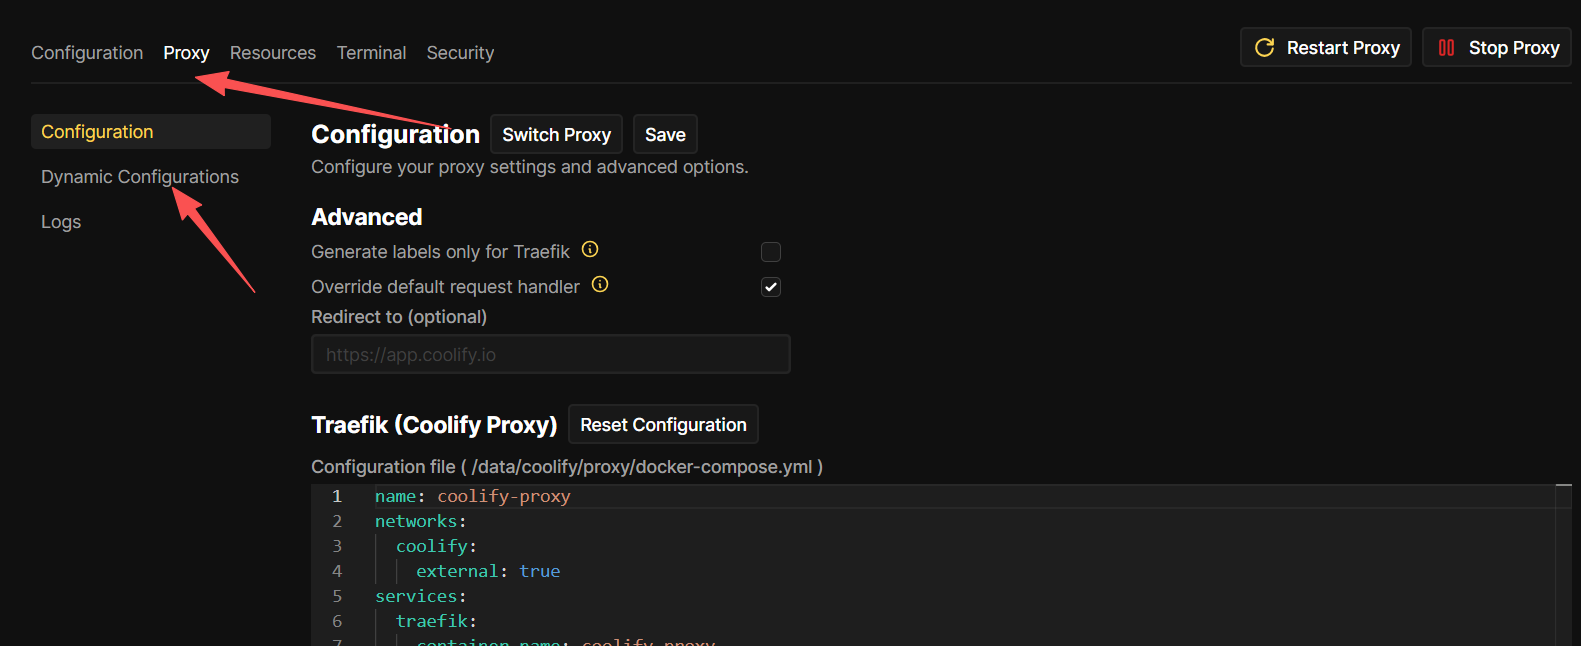The image size is (1581, 646).
Task: Click Reset Configuration button
Action: click(663, 425)
